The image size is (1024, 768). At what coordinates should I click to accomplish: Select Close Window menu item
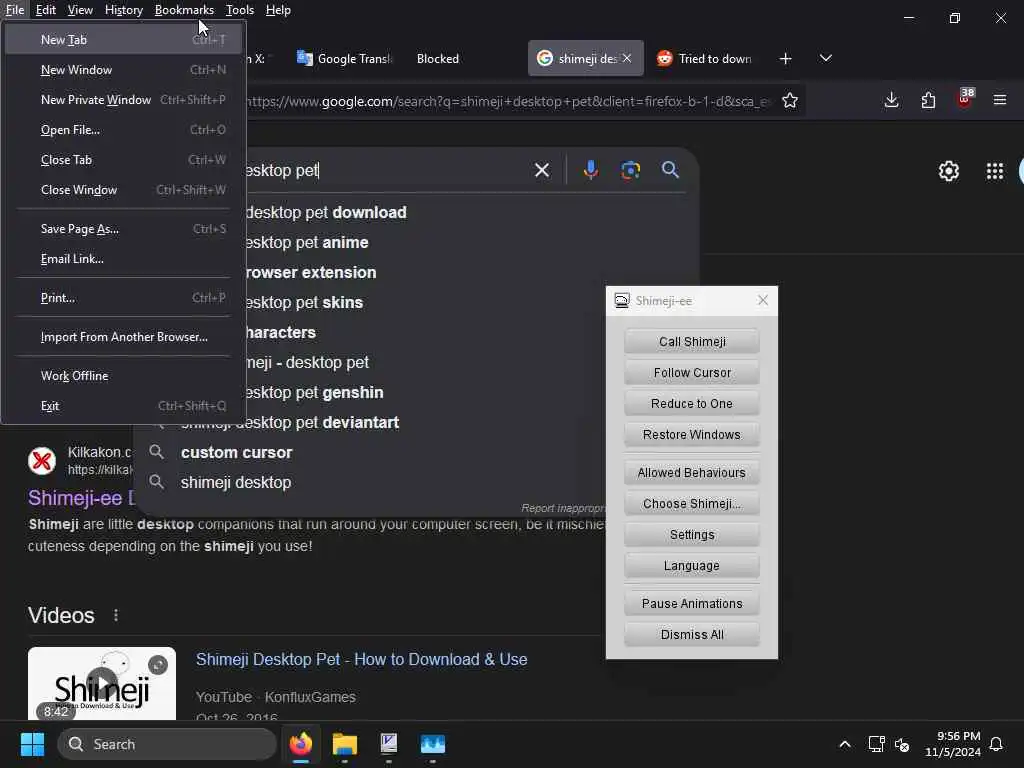tap(123, 190)
